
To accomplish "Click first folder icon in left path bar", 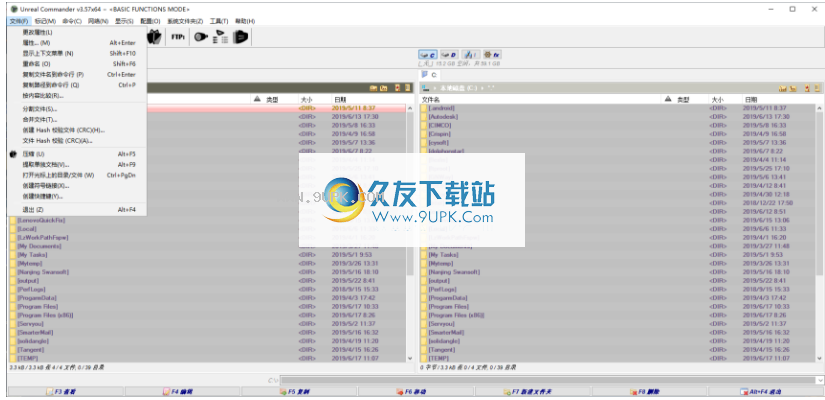I will tap(374, 88).
